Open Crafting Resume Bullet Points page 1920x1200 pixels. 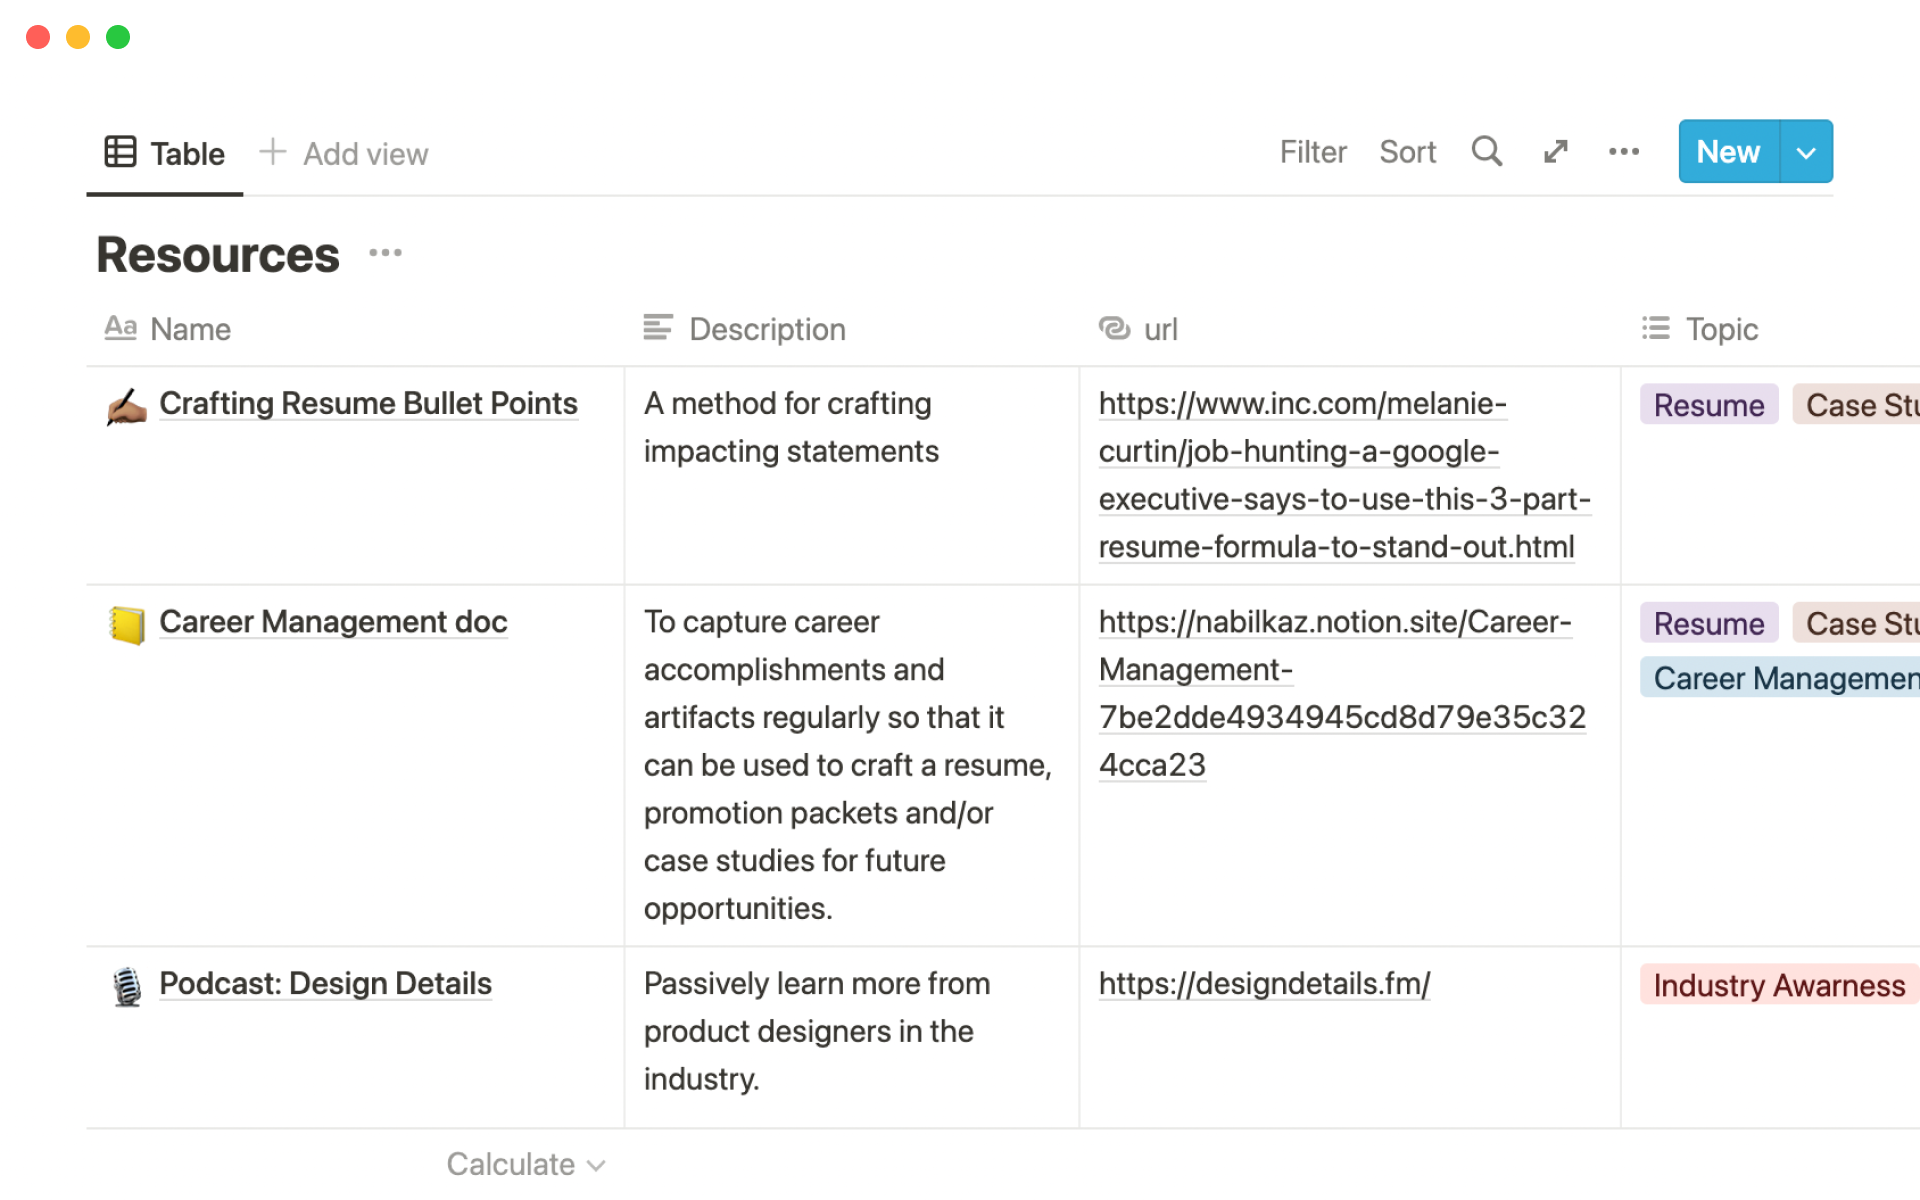pos(368,404)
